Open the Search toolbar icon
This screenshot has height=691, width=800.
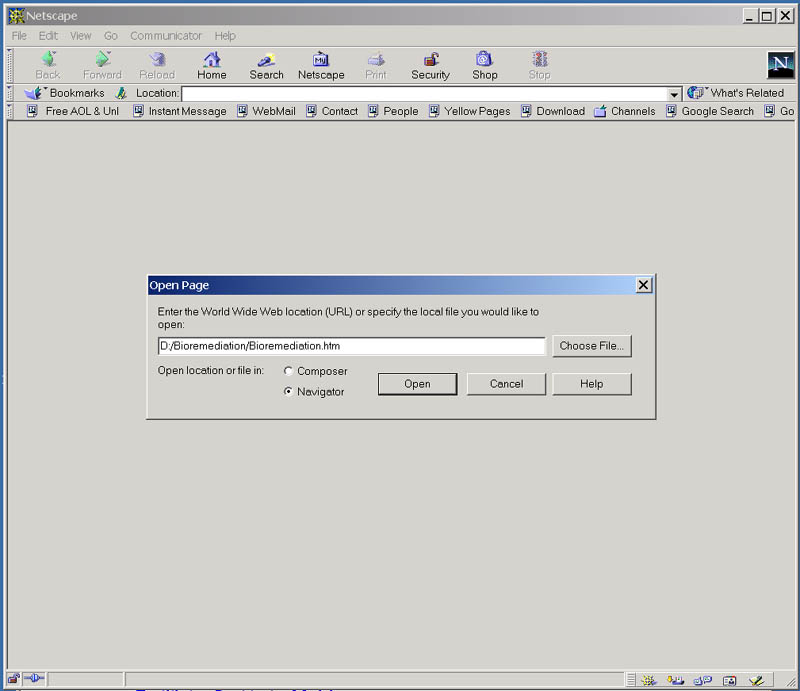(x=266, y=59)
